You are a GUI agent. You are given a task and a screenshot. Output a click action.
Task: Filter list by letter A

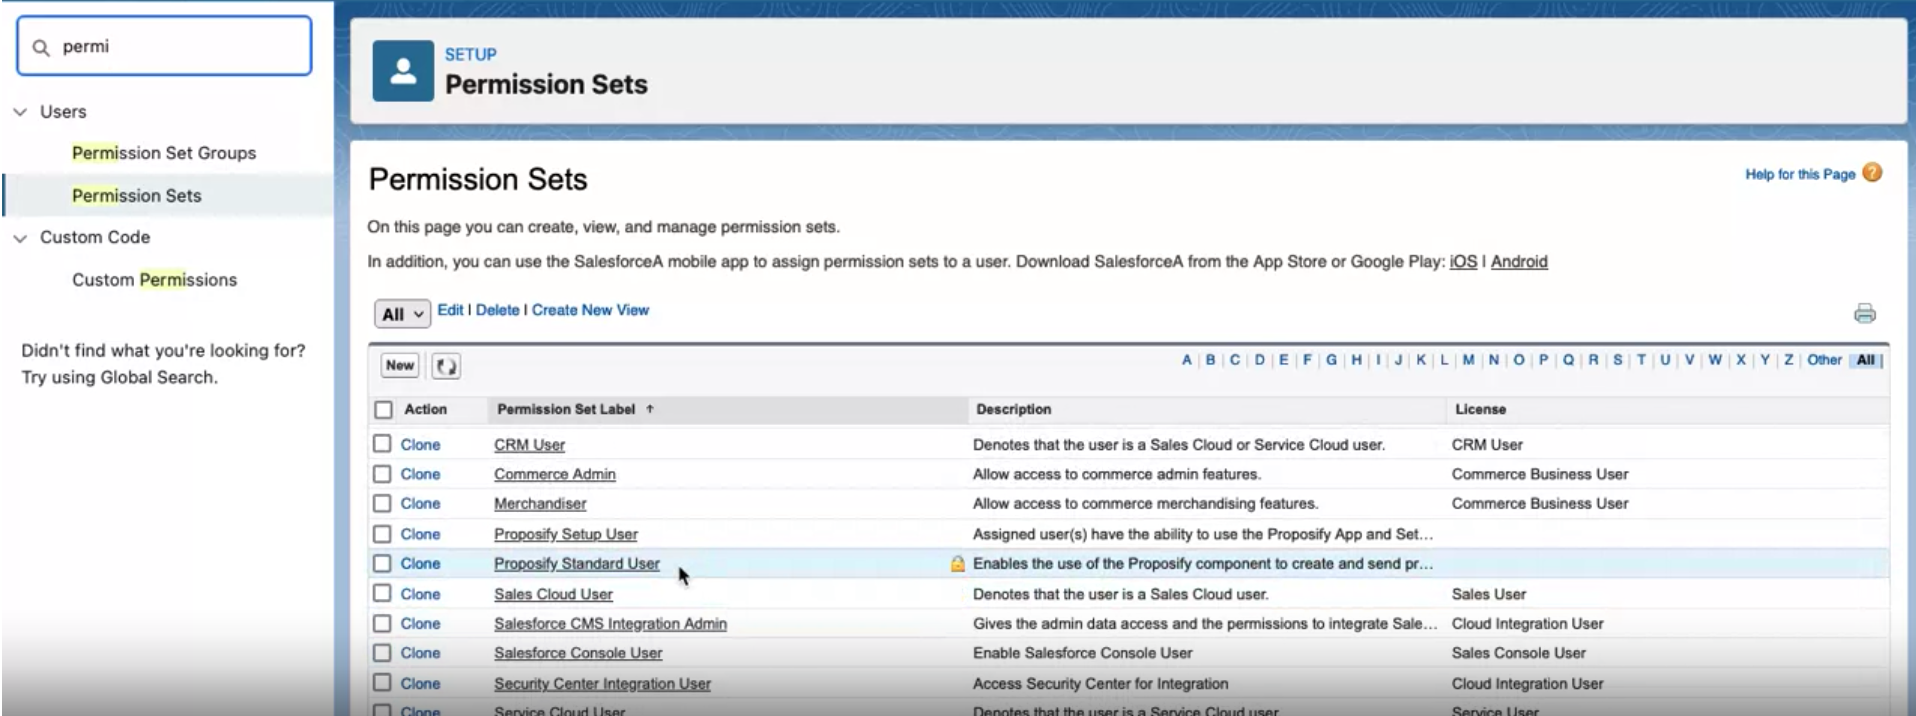click(1187, 360)
